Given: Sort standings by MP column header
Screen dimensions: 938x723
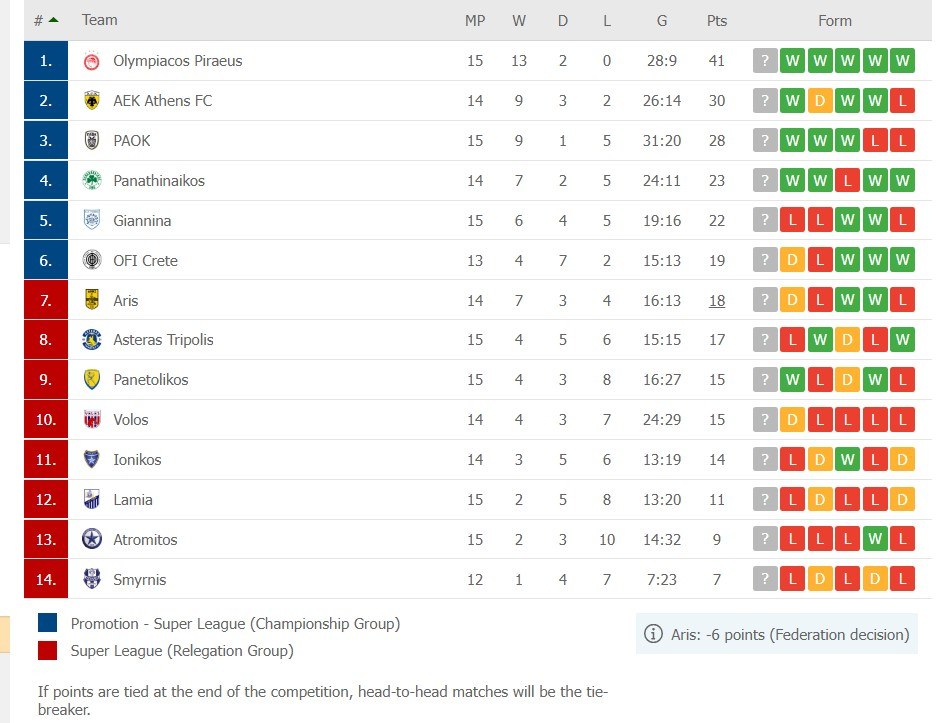Looking at the screenshot, I should [475, 20].
